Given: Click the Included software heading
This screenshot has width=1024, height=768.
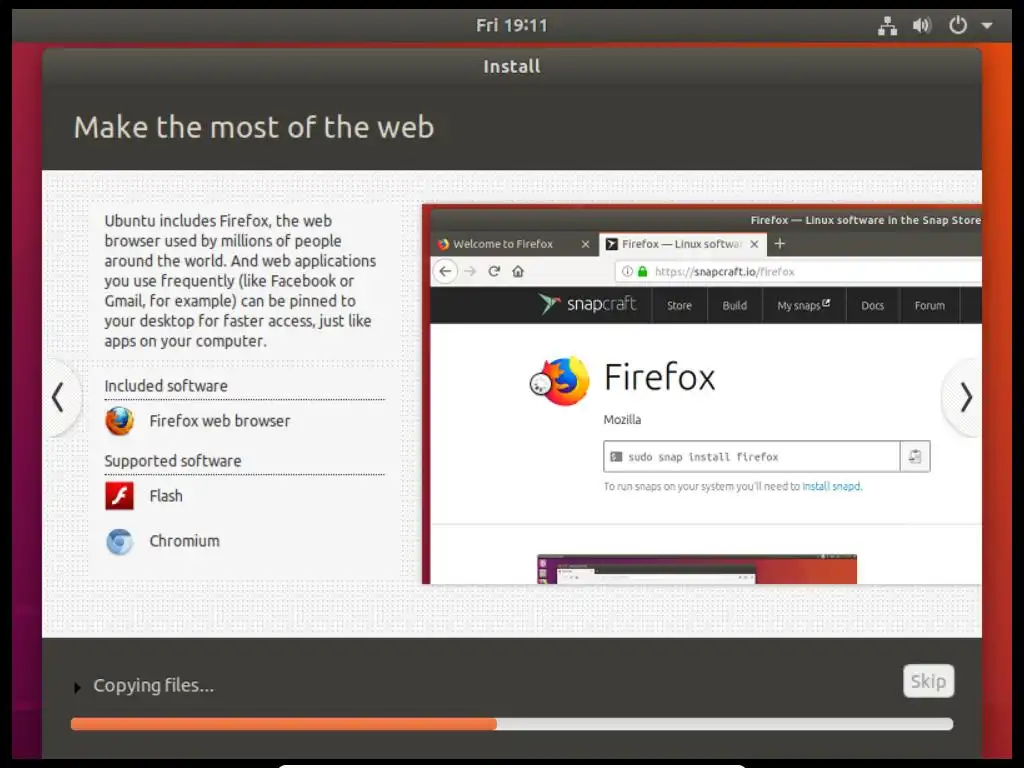Looking at the screenshot, I should click(x=166, y=386).
